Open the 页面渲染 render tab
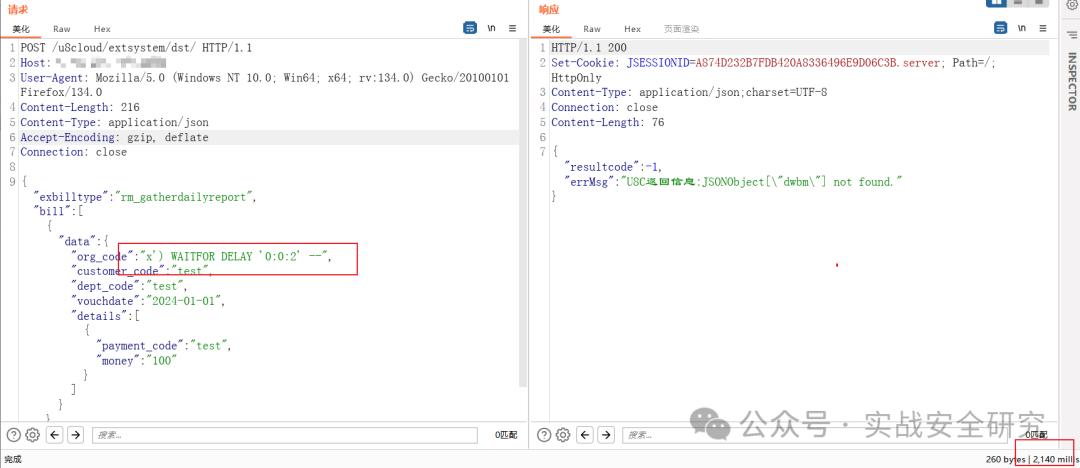Viewport: 1080px width, 468px height. pos(682,29)
